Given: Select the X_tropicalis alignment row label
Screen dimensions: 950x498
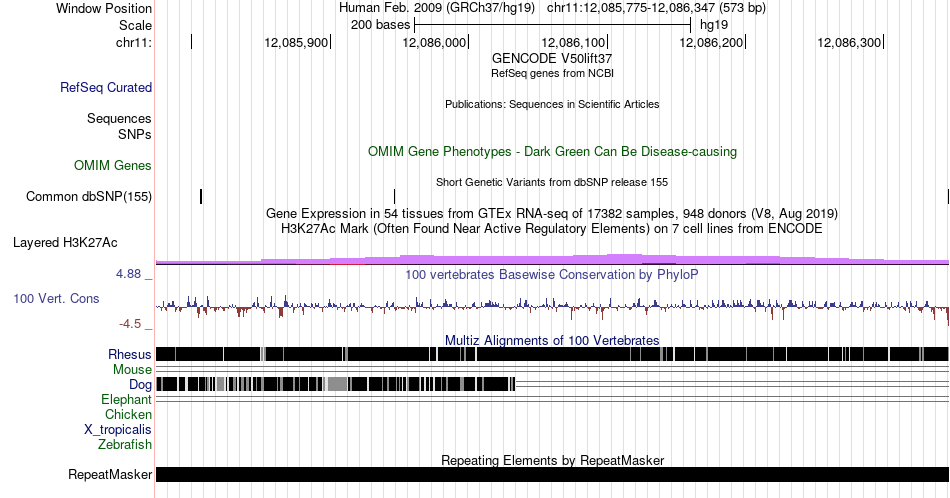Looking at the screenshot, I should (x=118, y=430).
